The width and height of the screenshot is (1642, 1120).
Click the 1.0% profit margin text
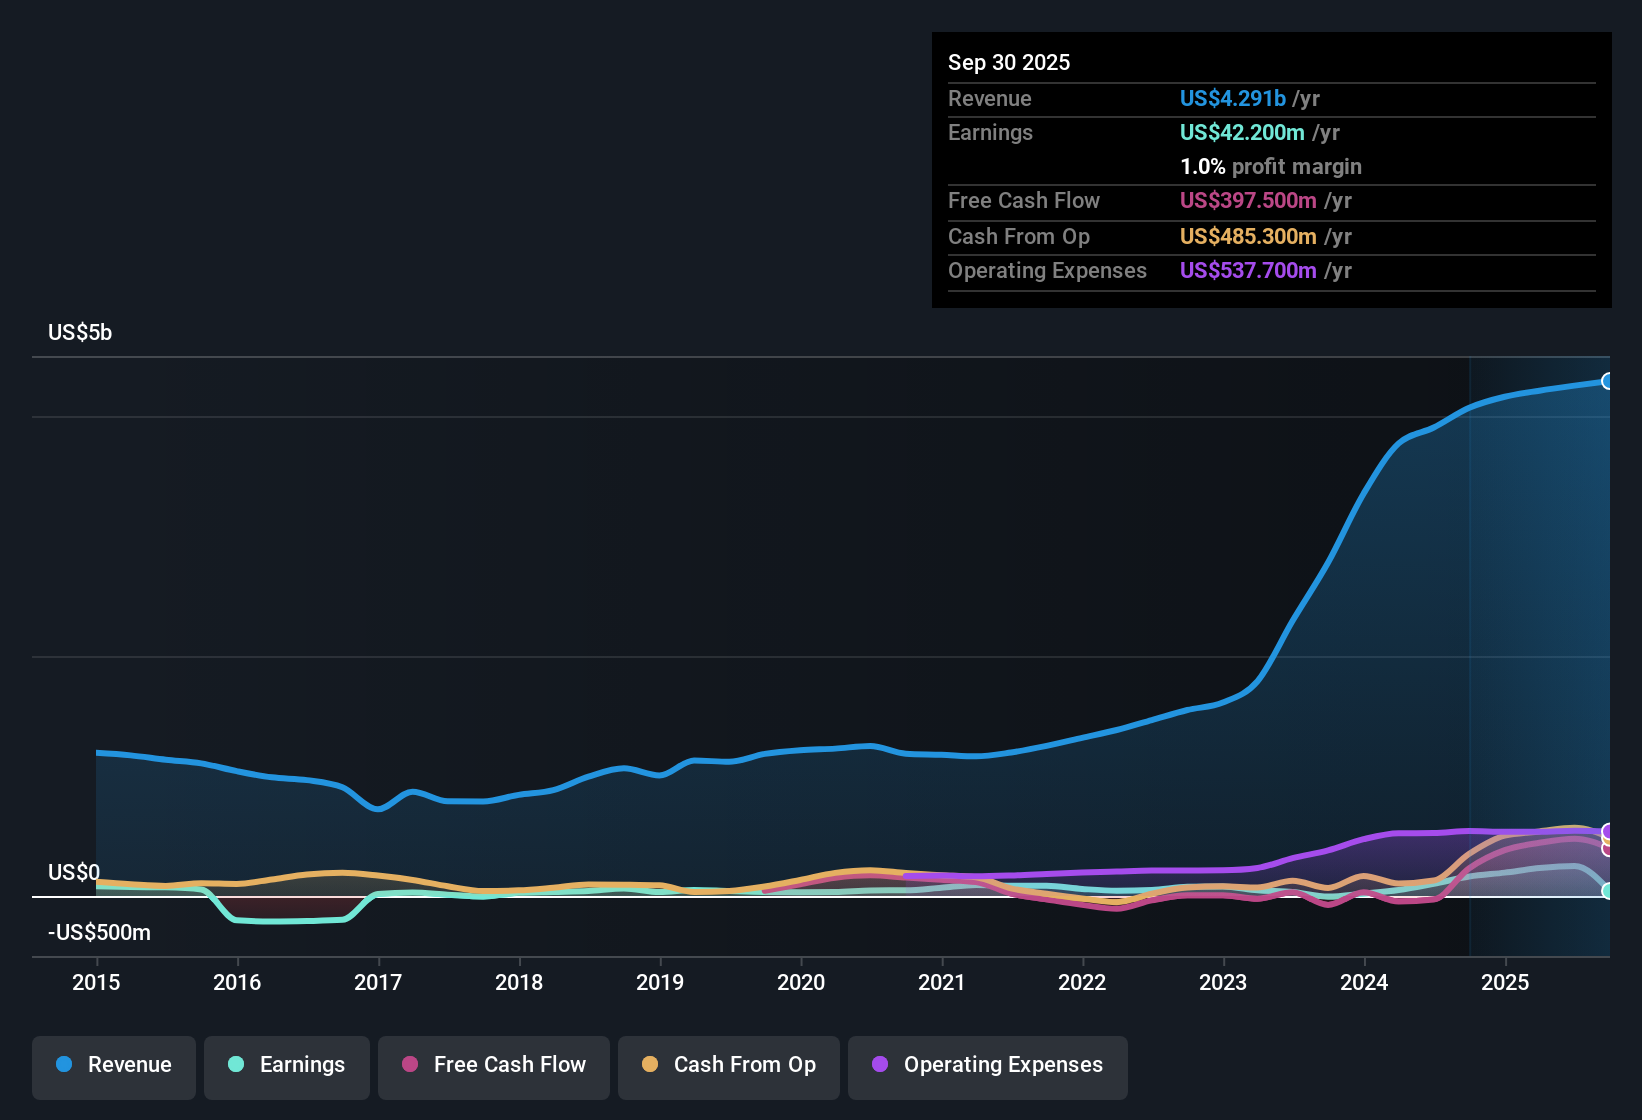pos(1270,167)
